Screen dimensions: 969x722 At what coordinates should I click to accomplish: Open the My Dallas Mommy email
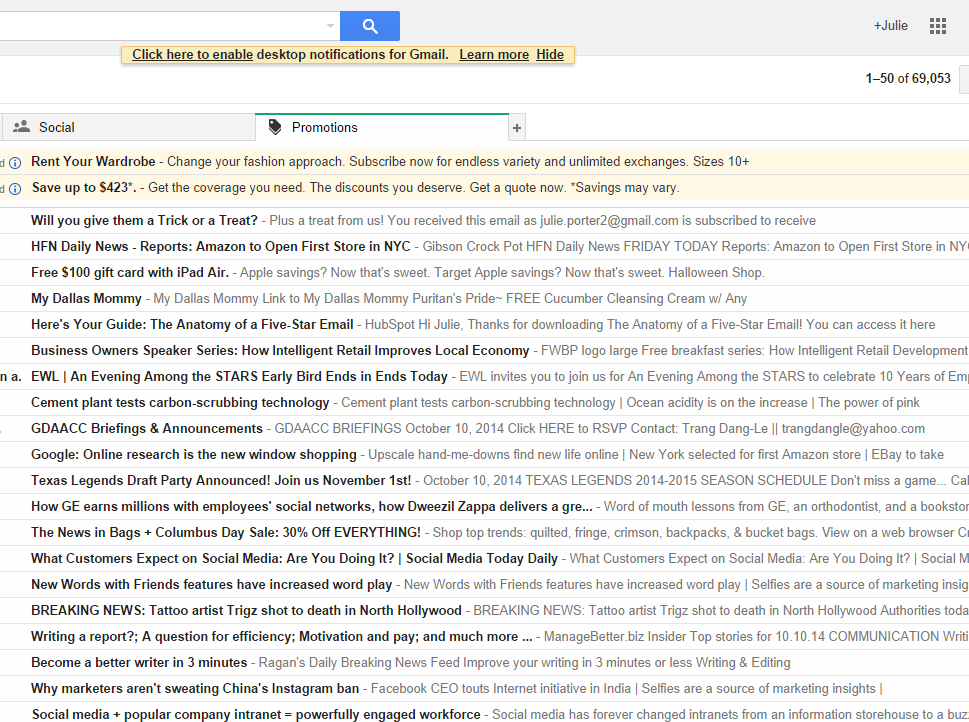484,299
